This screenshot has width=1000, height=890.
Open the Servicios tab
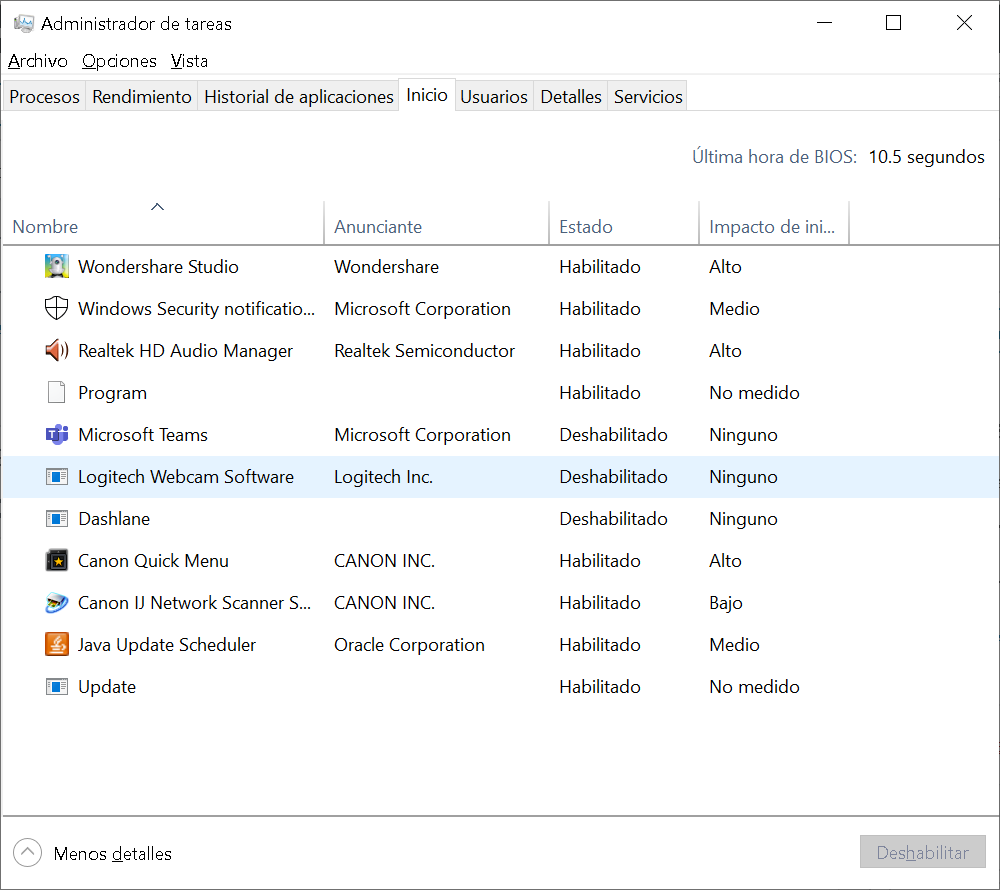[x=648, y=96]
